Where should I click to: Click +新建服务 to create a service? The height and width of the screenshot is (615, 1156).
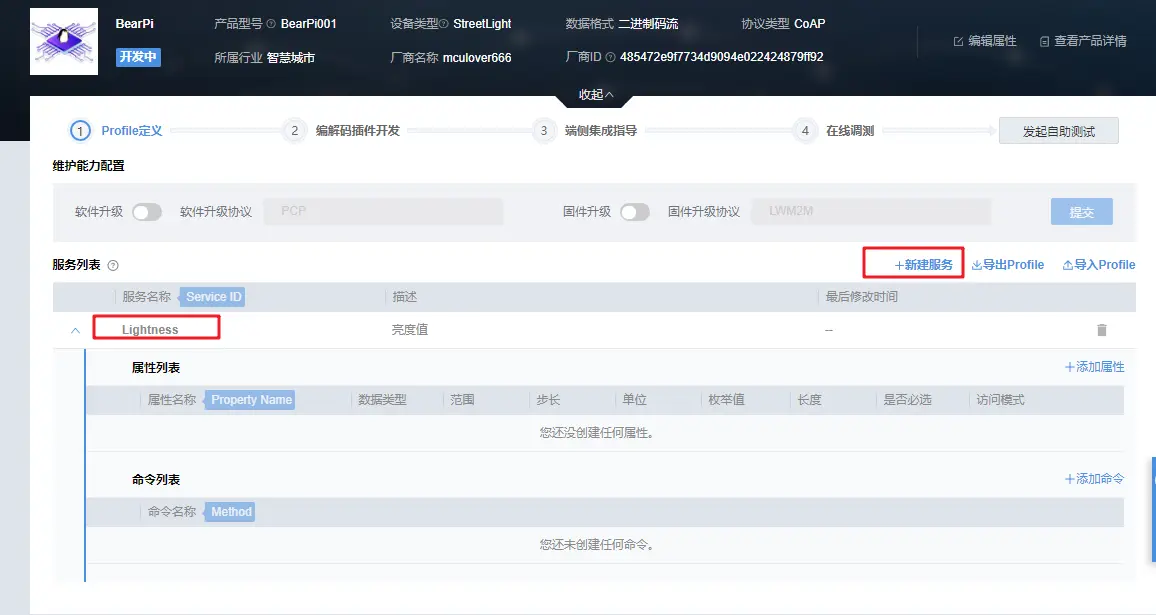(x=923, y=265)
